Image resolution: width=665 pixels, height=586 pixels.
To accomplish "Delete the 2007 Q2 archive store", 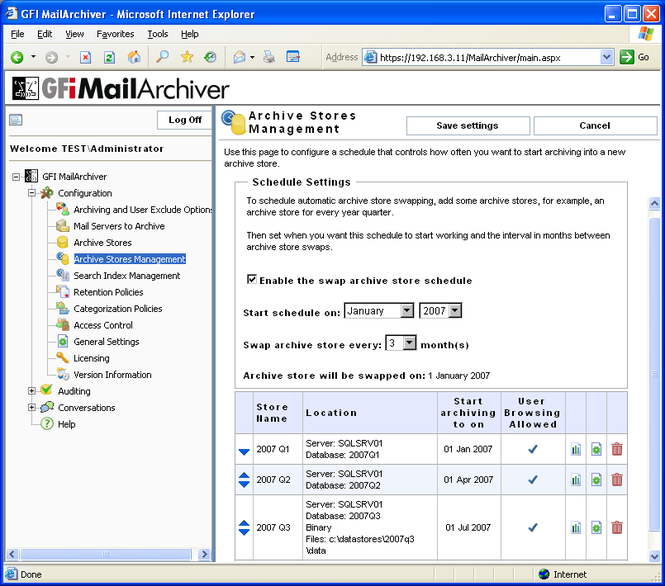I will [617, 480].
